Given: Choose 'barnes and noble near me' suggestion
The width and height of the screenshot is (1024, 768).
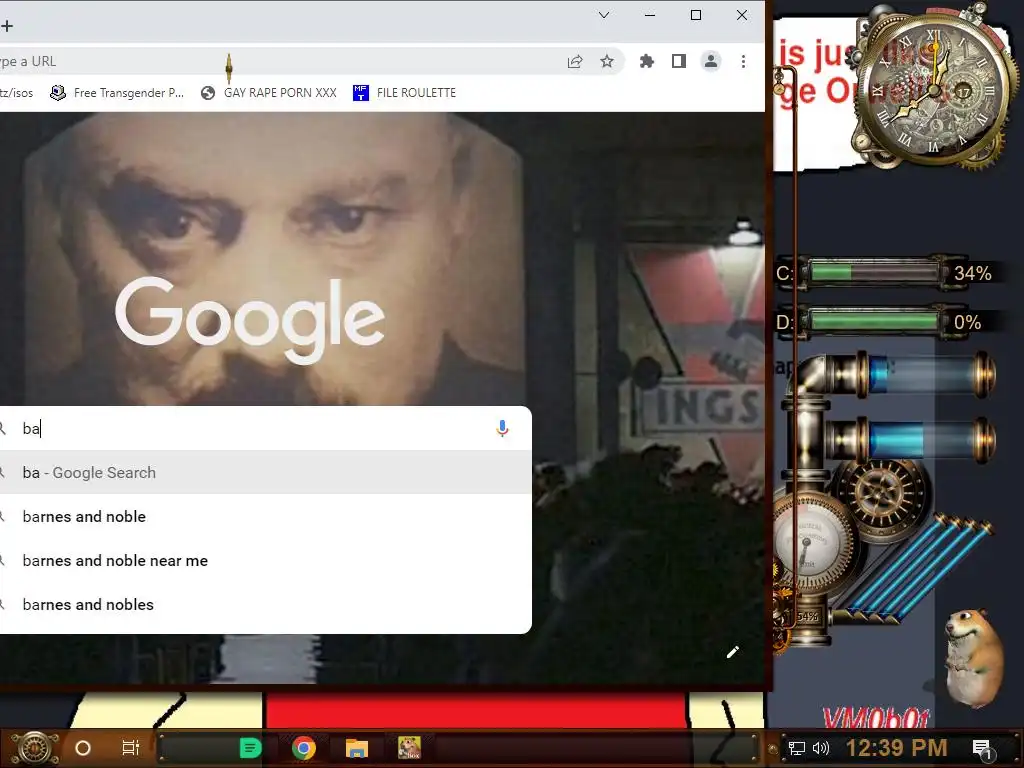Looking at the screenshot, I should (265, 560).
